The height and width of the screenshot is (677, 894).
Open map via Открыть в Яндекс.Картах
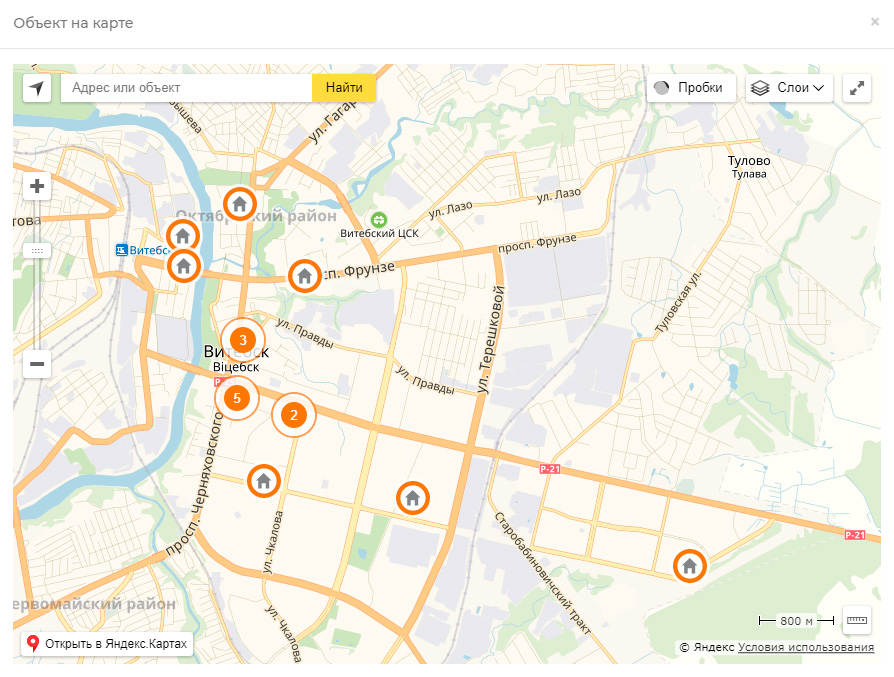click(106, 645)
